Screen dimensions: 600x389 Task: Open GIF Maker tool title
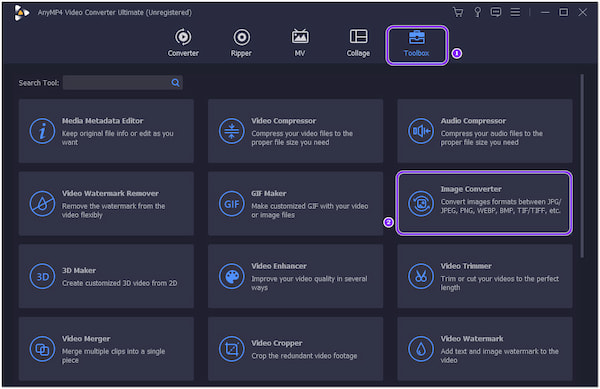coord(269,194)
